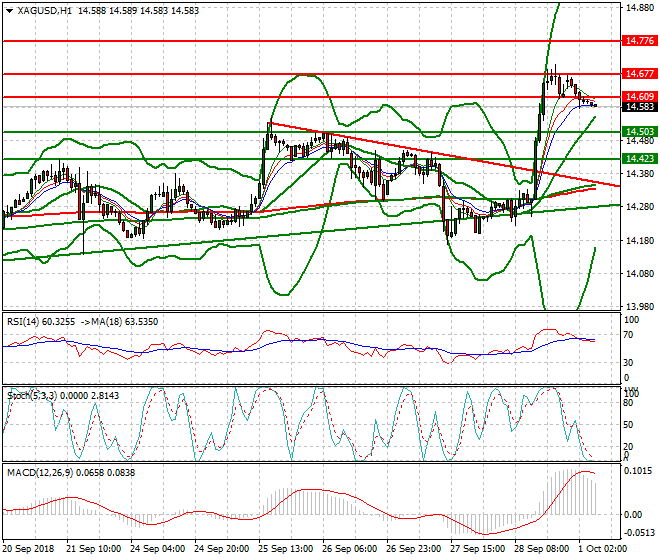Select the 14.503 green price label
Viewport: 660px width, 560px height.
tap(638, 132)
